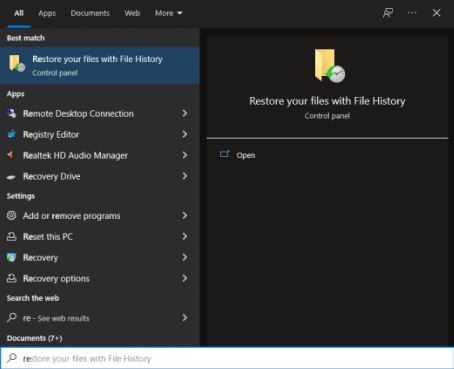Expand the Reset this PC chevron arrow
This screenshot has width=454, height=369.
pyautogui.click(x=185, y=237)
